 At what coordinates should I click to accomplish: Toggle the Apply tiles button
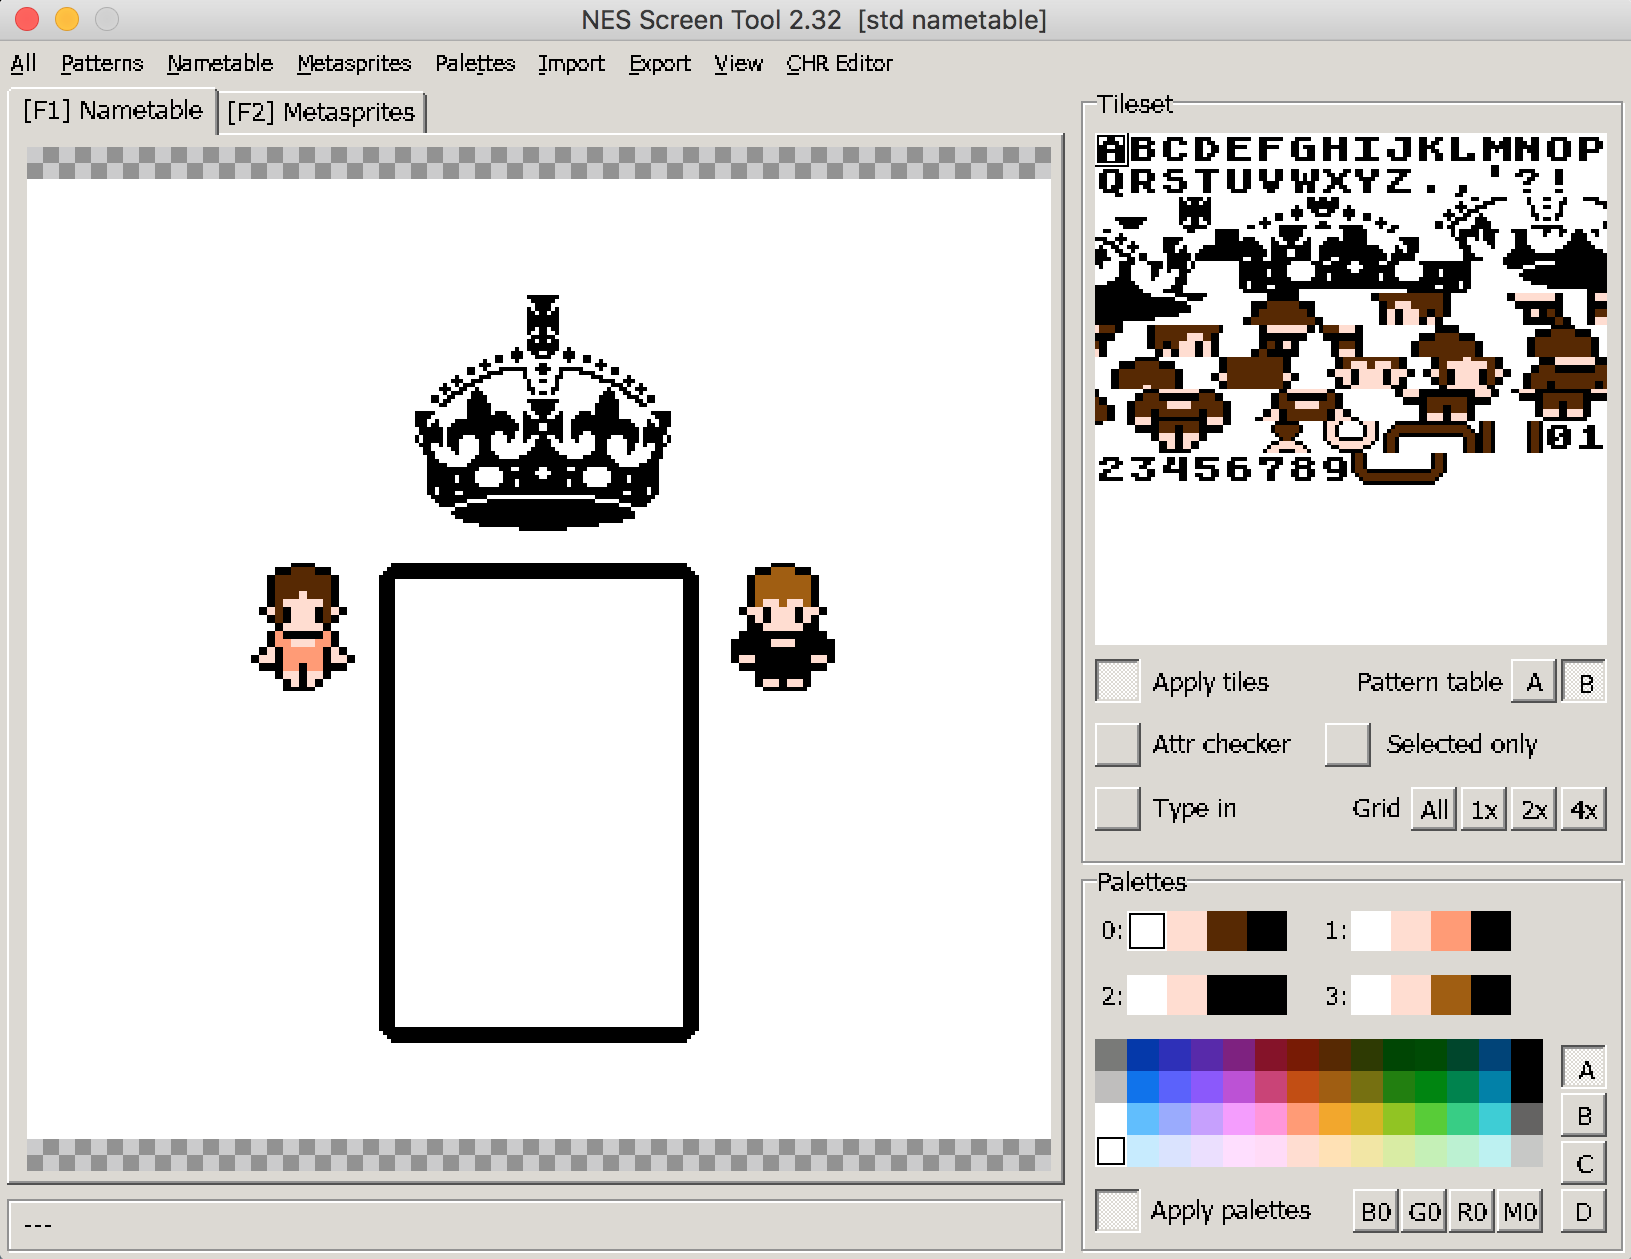(1118, 681)
